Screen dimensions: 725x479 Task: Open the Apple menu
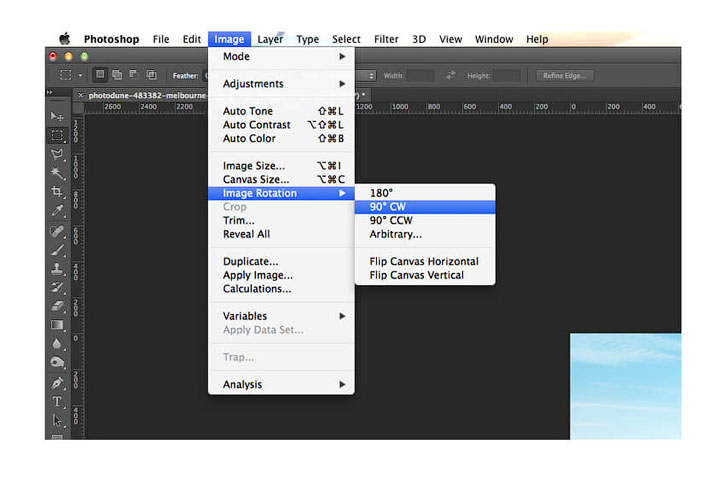(65, 39)
